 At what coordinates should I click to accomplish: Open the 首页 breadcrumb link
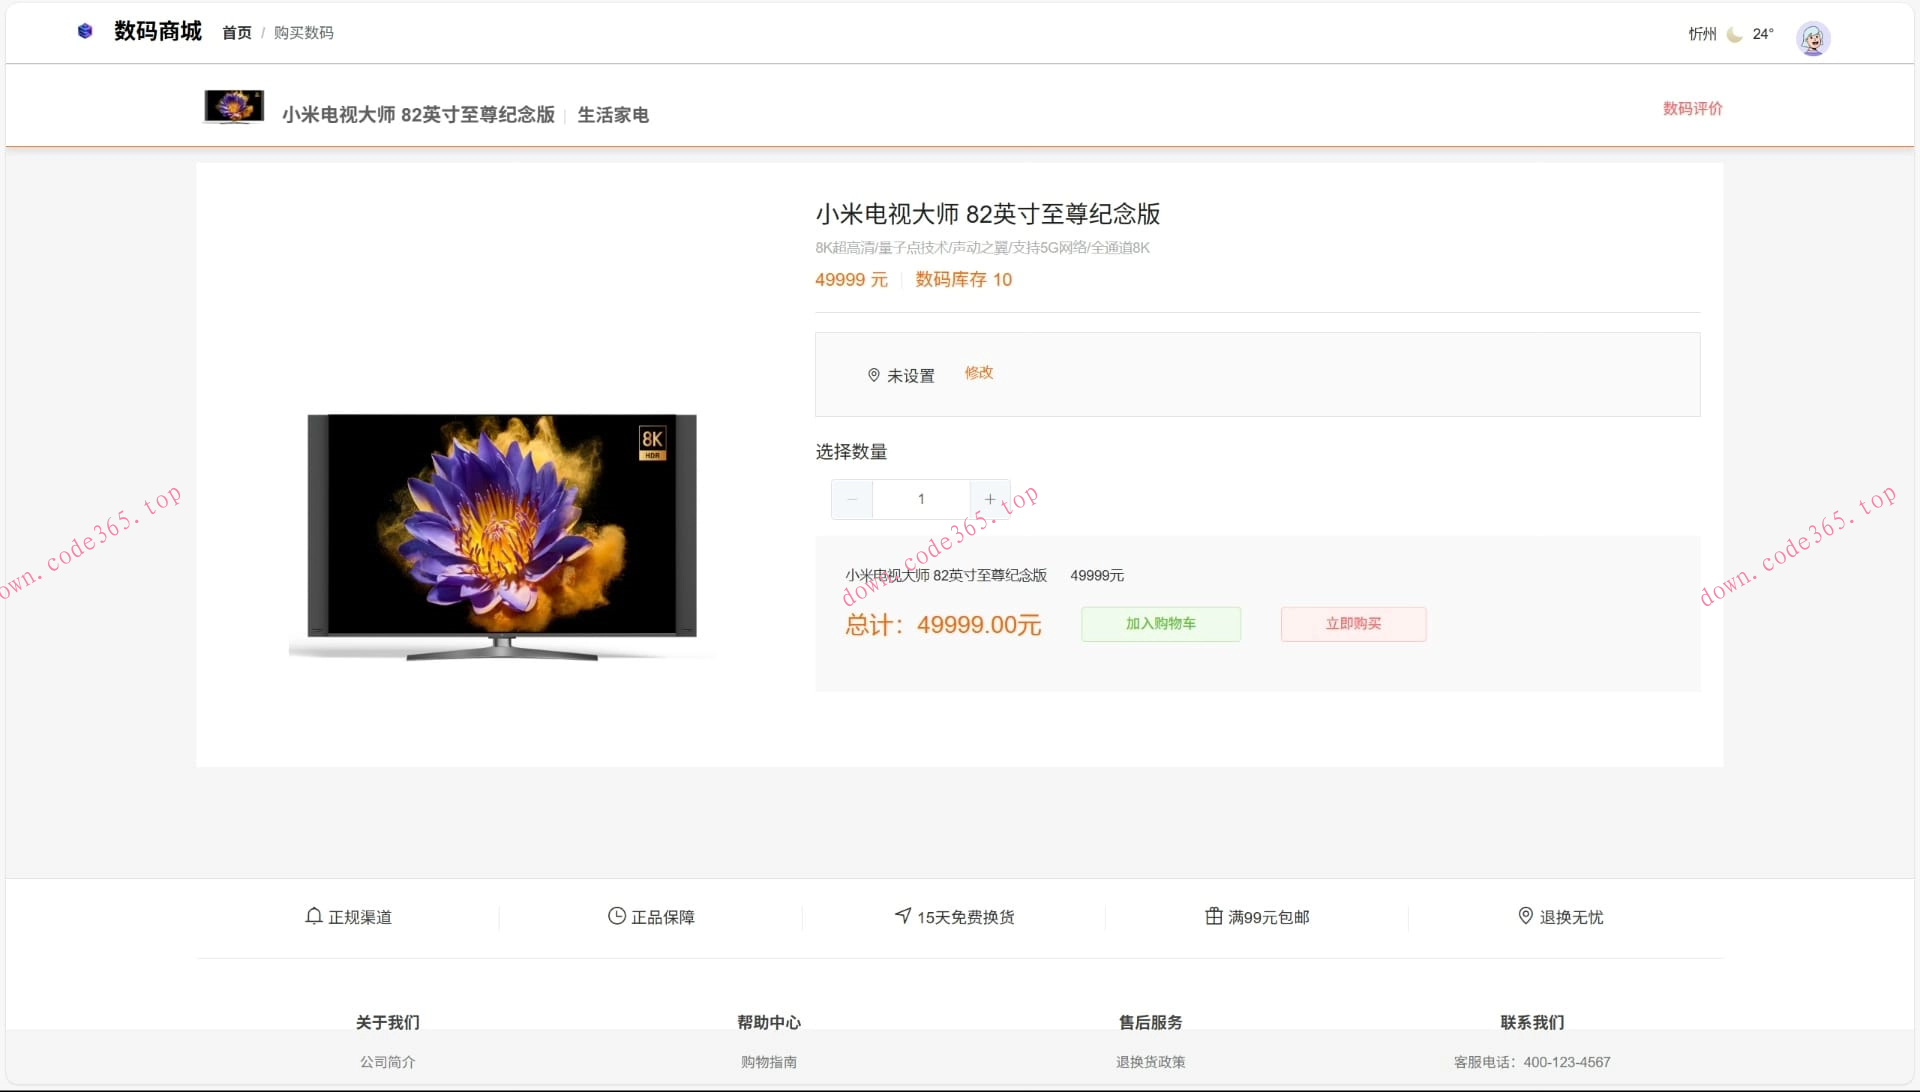236,33
